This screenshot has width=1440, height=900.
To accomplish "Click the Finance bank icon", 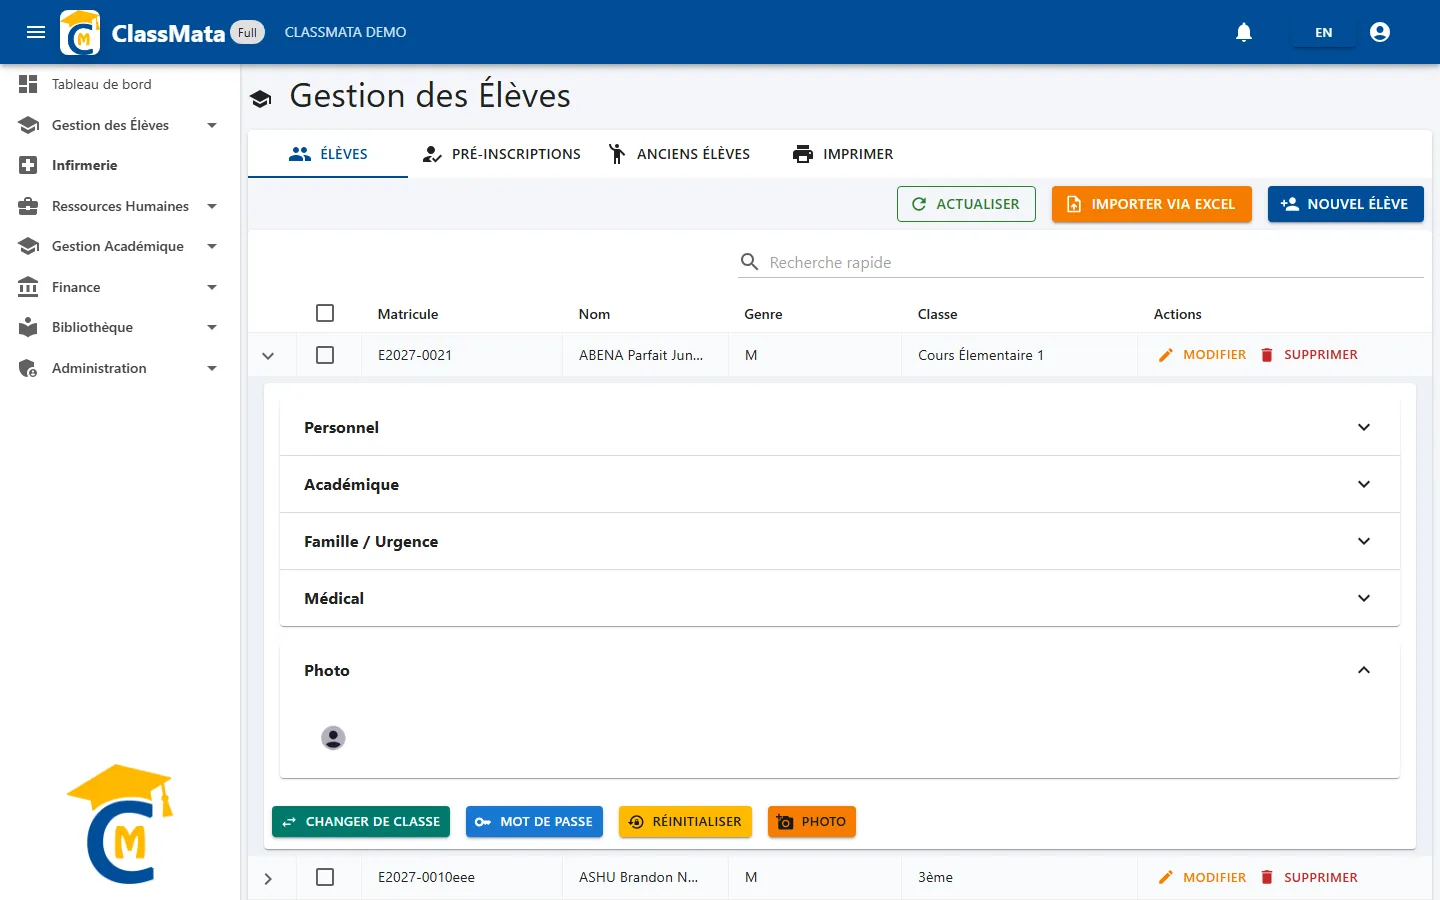I will click(x=28, y=287).
